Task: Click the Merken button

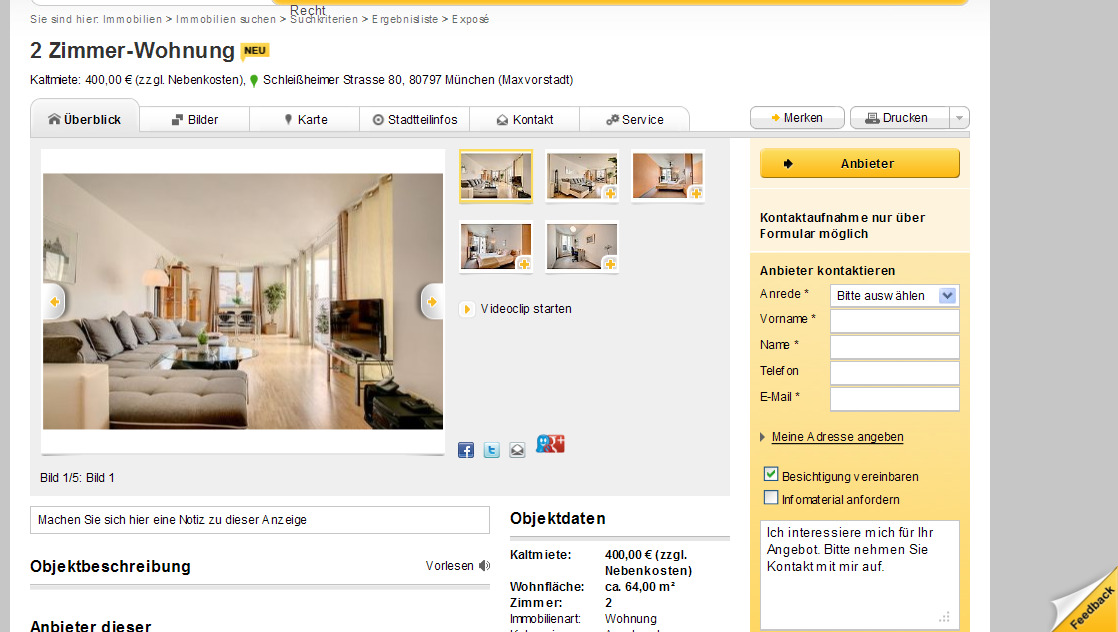Action: (x=797, y=118)
